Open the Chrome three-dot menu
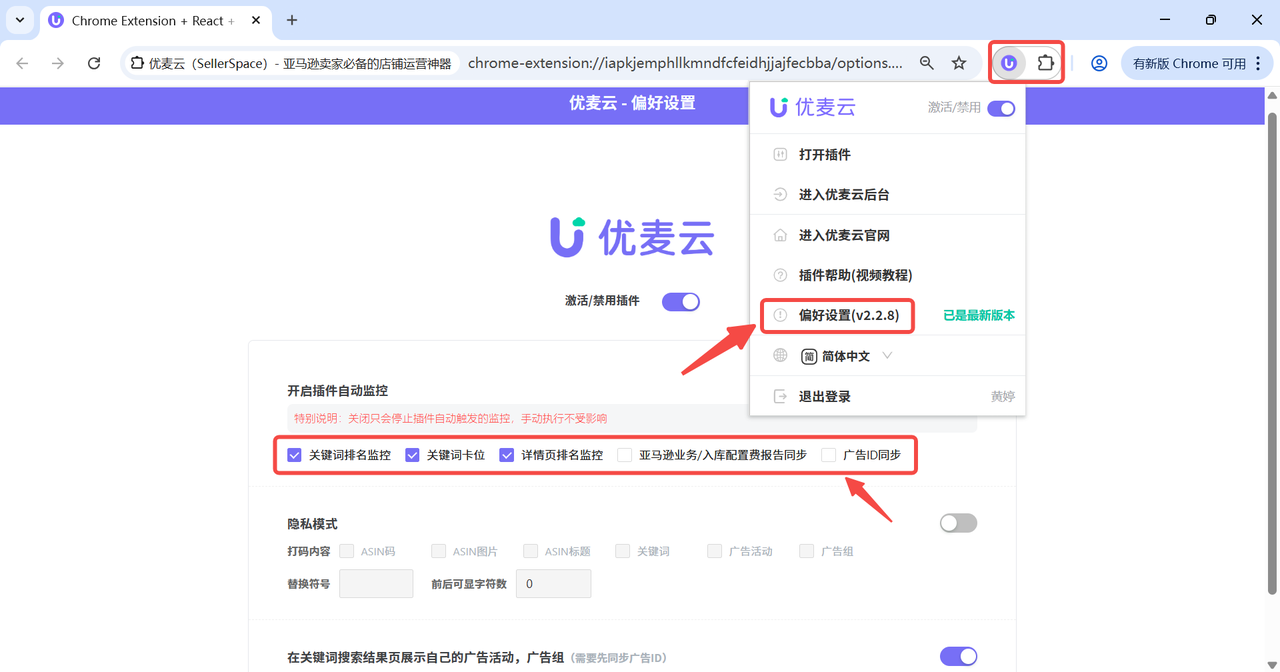Image resolution: width=1280 pixels, height=672 pixels. (x=1258, y=62)
